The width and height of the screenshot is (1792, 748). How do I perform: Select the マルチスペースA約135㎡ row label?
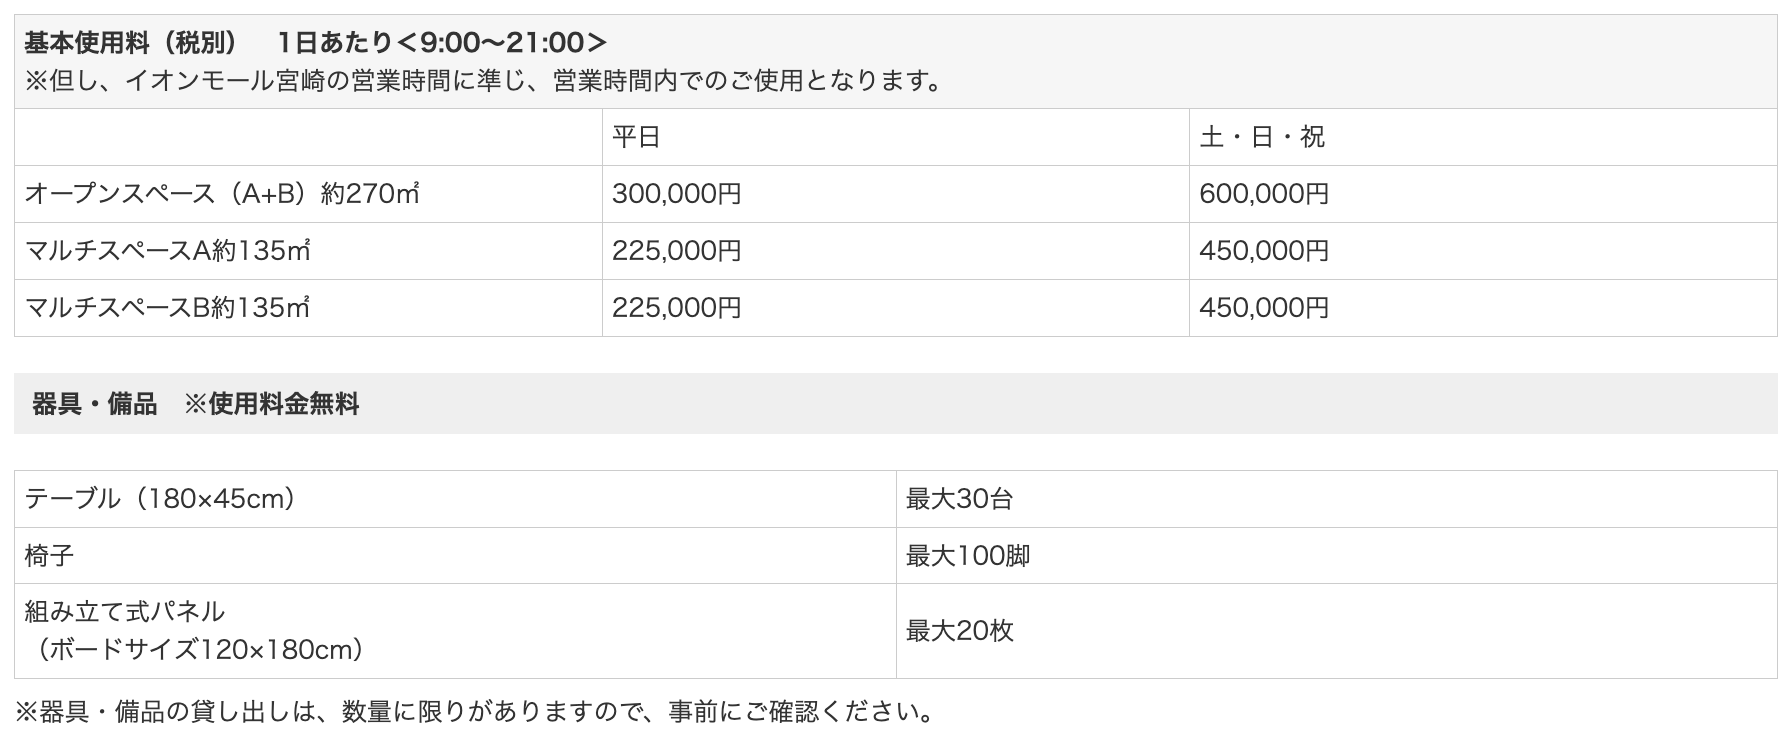click(x=167, y=250)
